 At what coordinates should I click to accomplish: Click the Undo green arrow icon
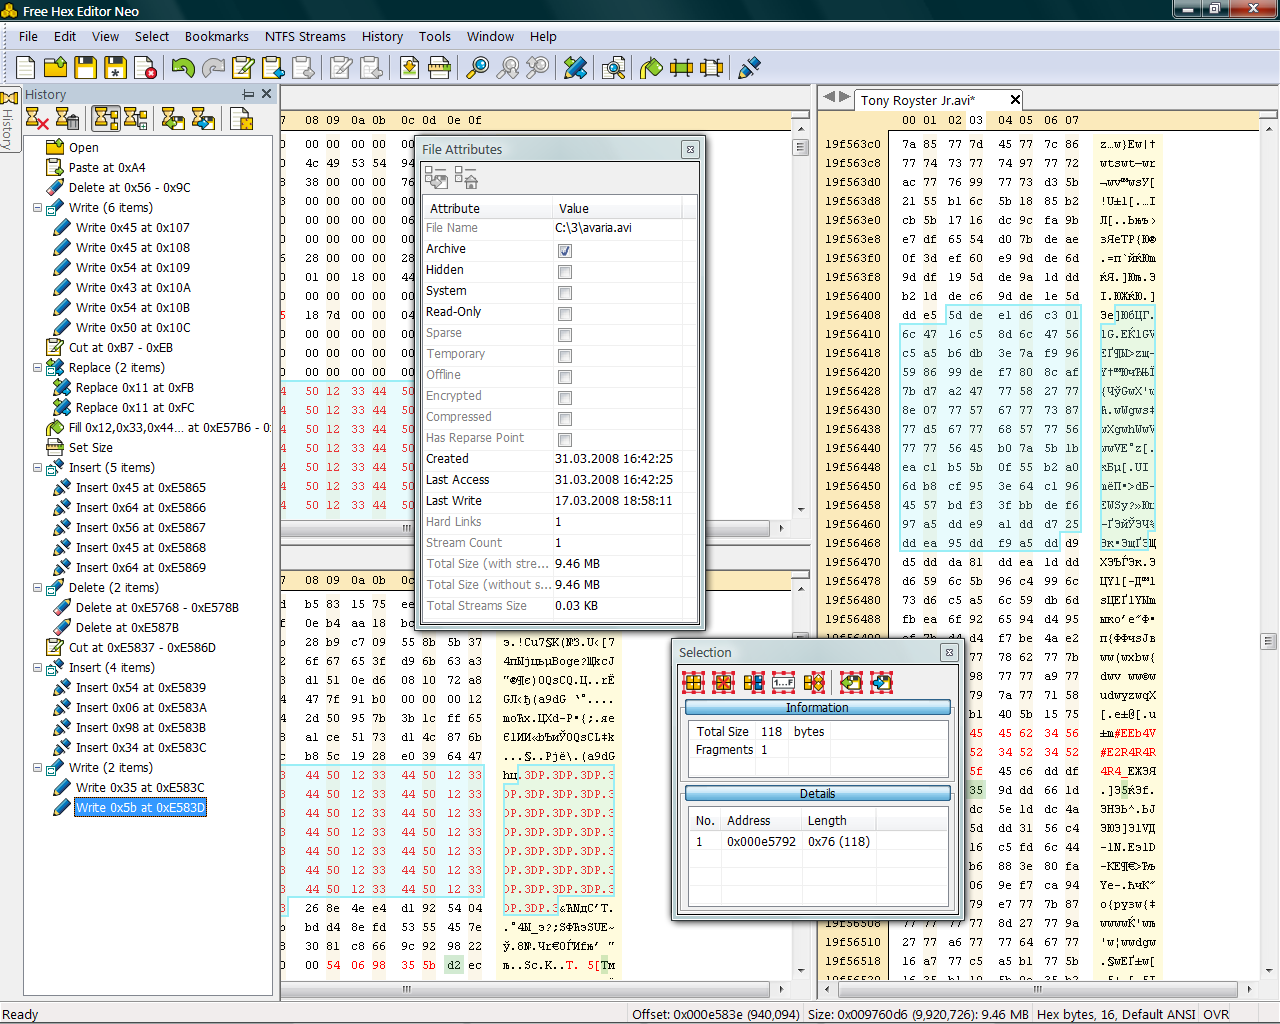click(183, 67)
